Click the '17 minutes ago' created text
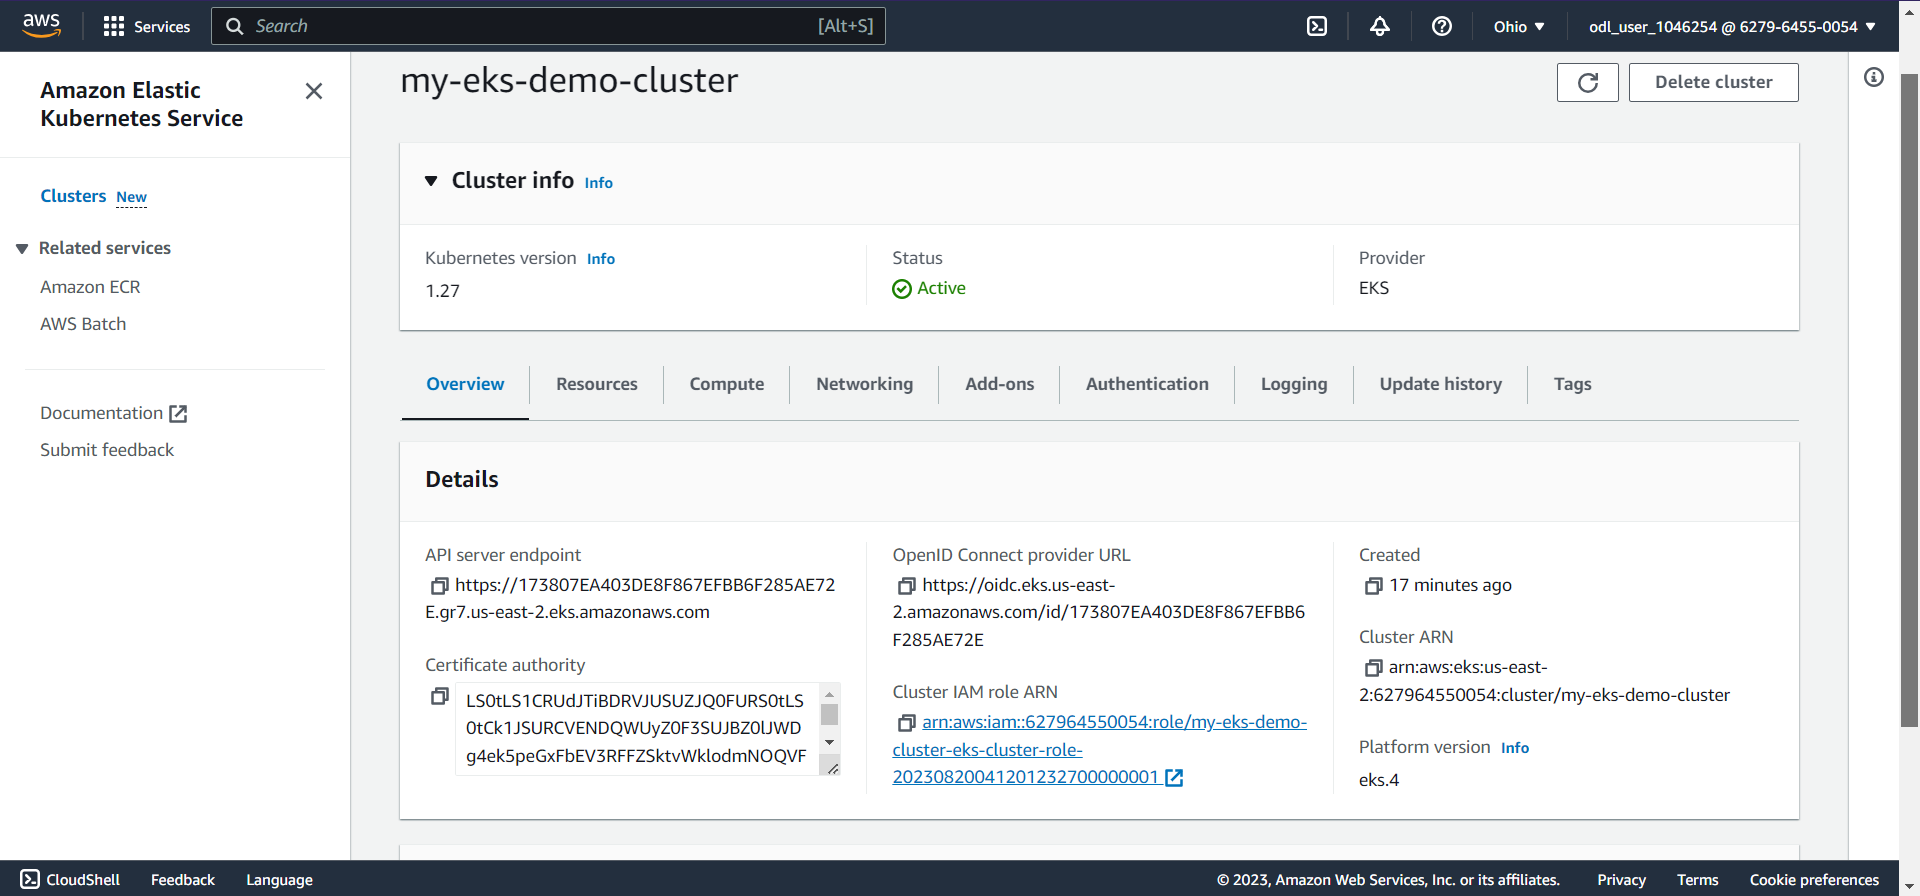The width and height of the screenshot is (1920, 896). (1450, 585)
